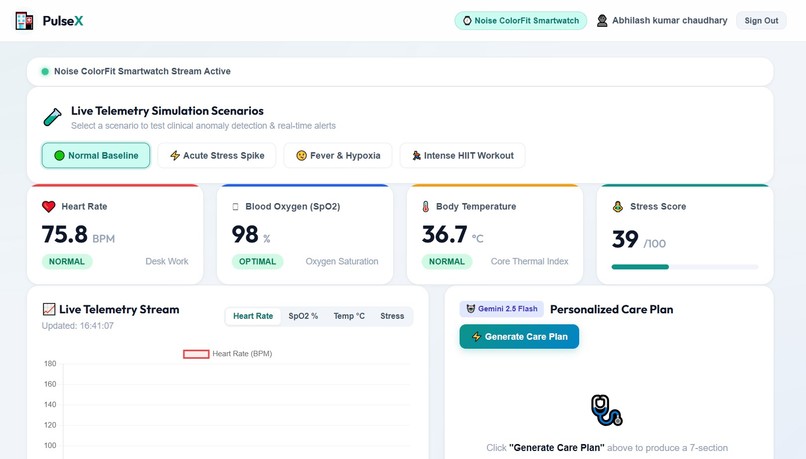Click the Stress Score progress bar
The width and height of the screenshot is (806, 459).
(x=685, y=267)
